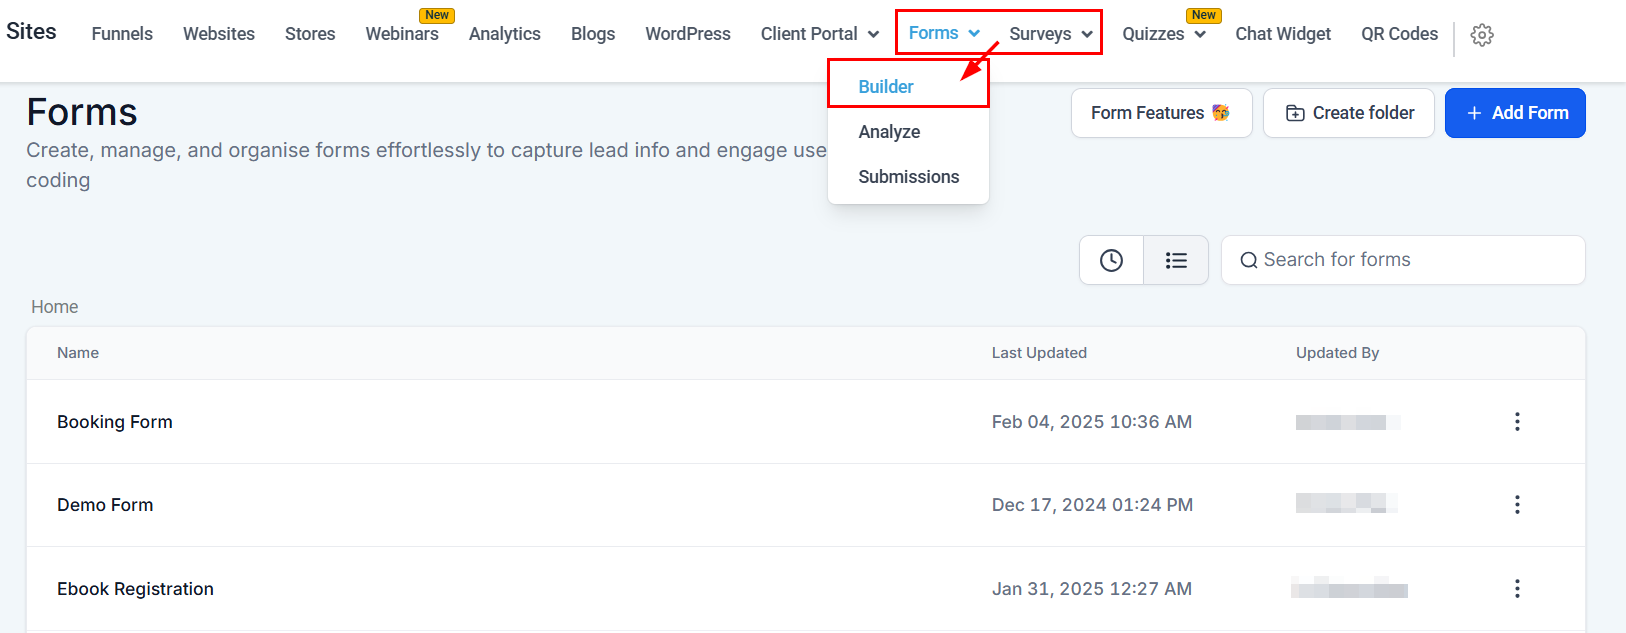This screenshot has height=633, width=1626.
Task: Open the QR Codes tab
Action: (x=1399, y=34)
